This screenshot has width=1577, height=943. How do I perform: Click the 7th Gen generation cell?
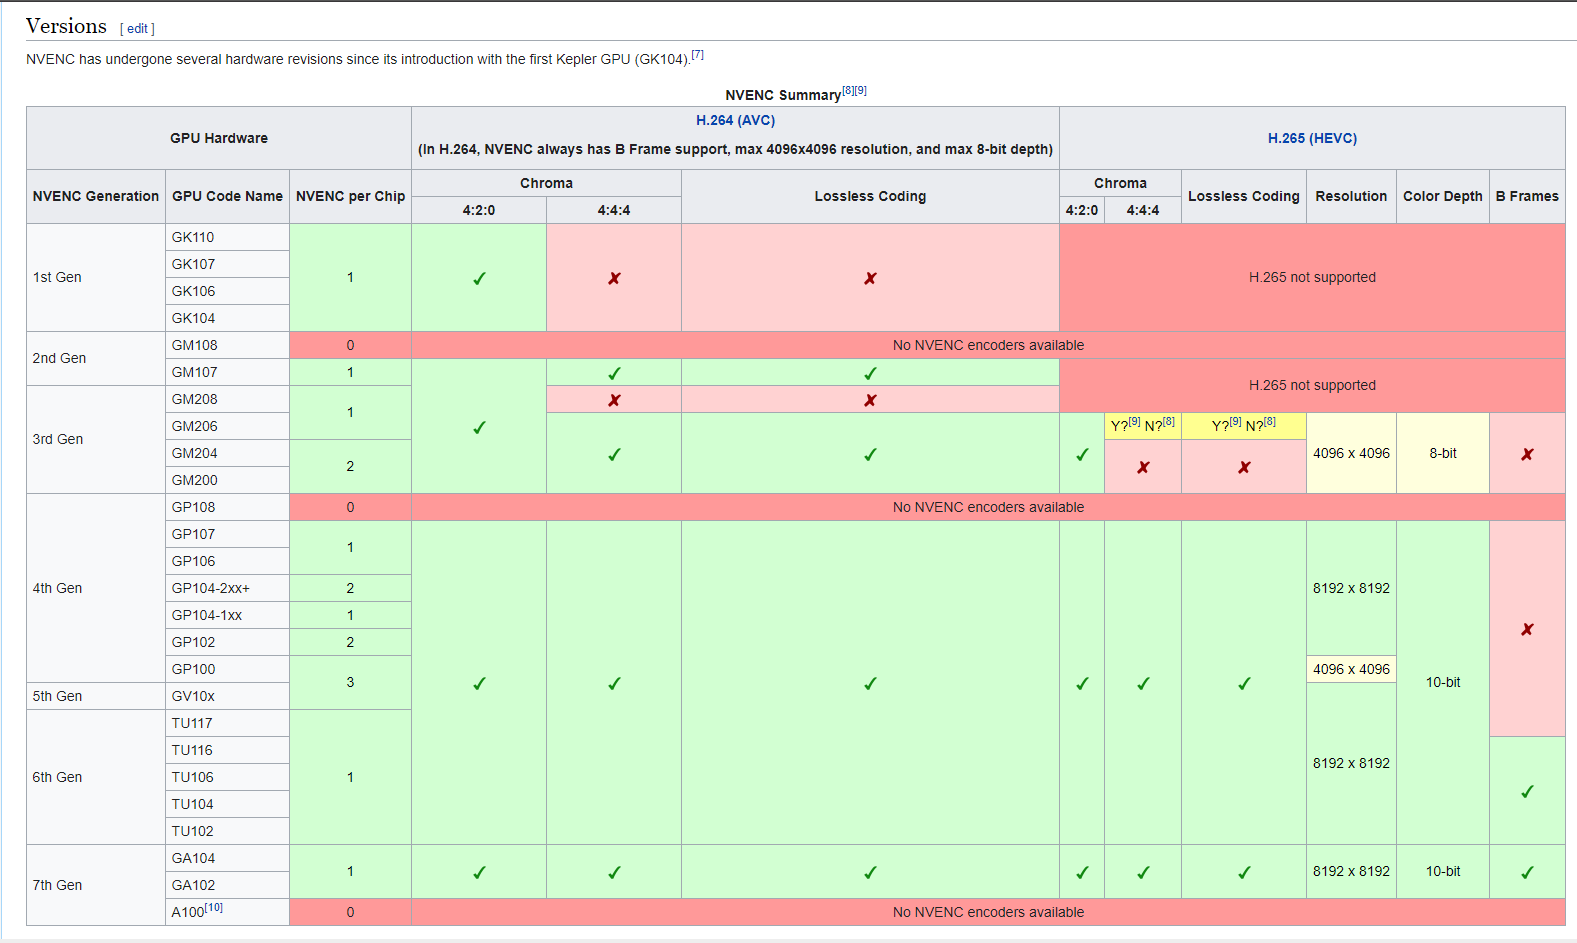[96, 885]
